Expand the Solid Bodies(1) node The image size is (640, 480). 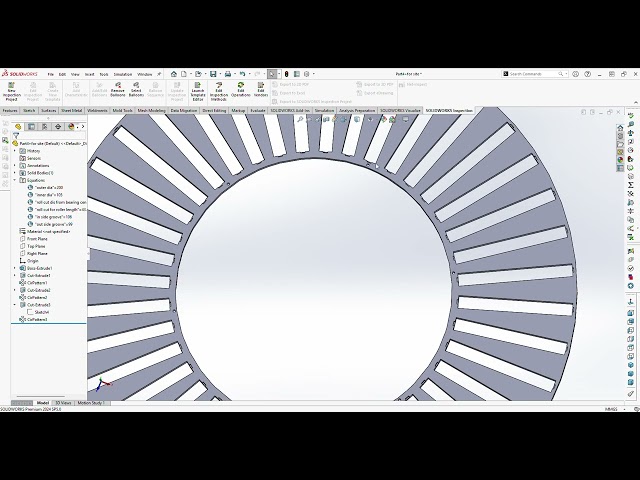15,173
